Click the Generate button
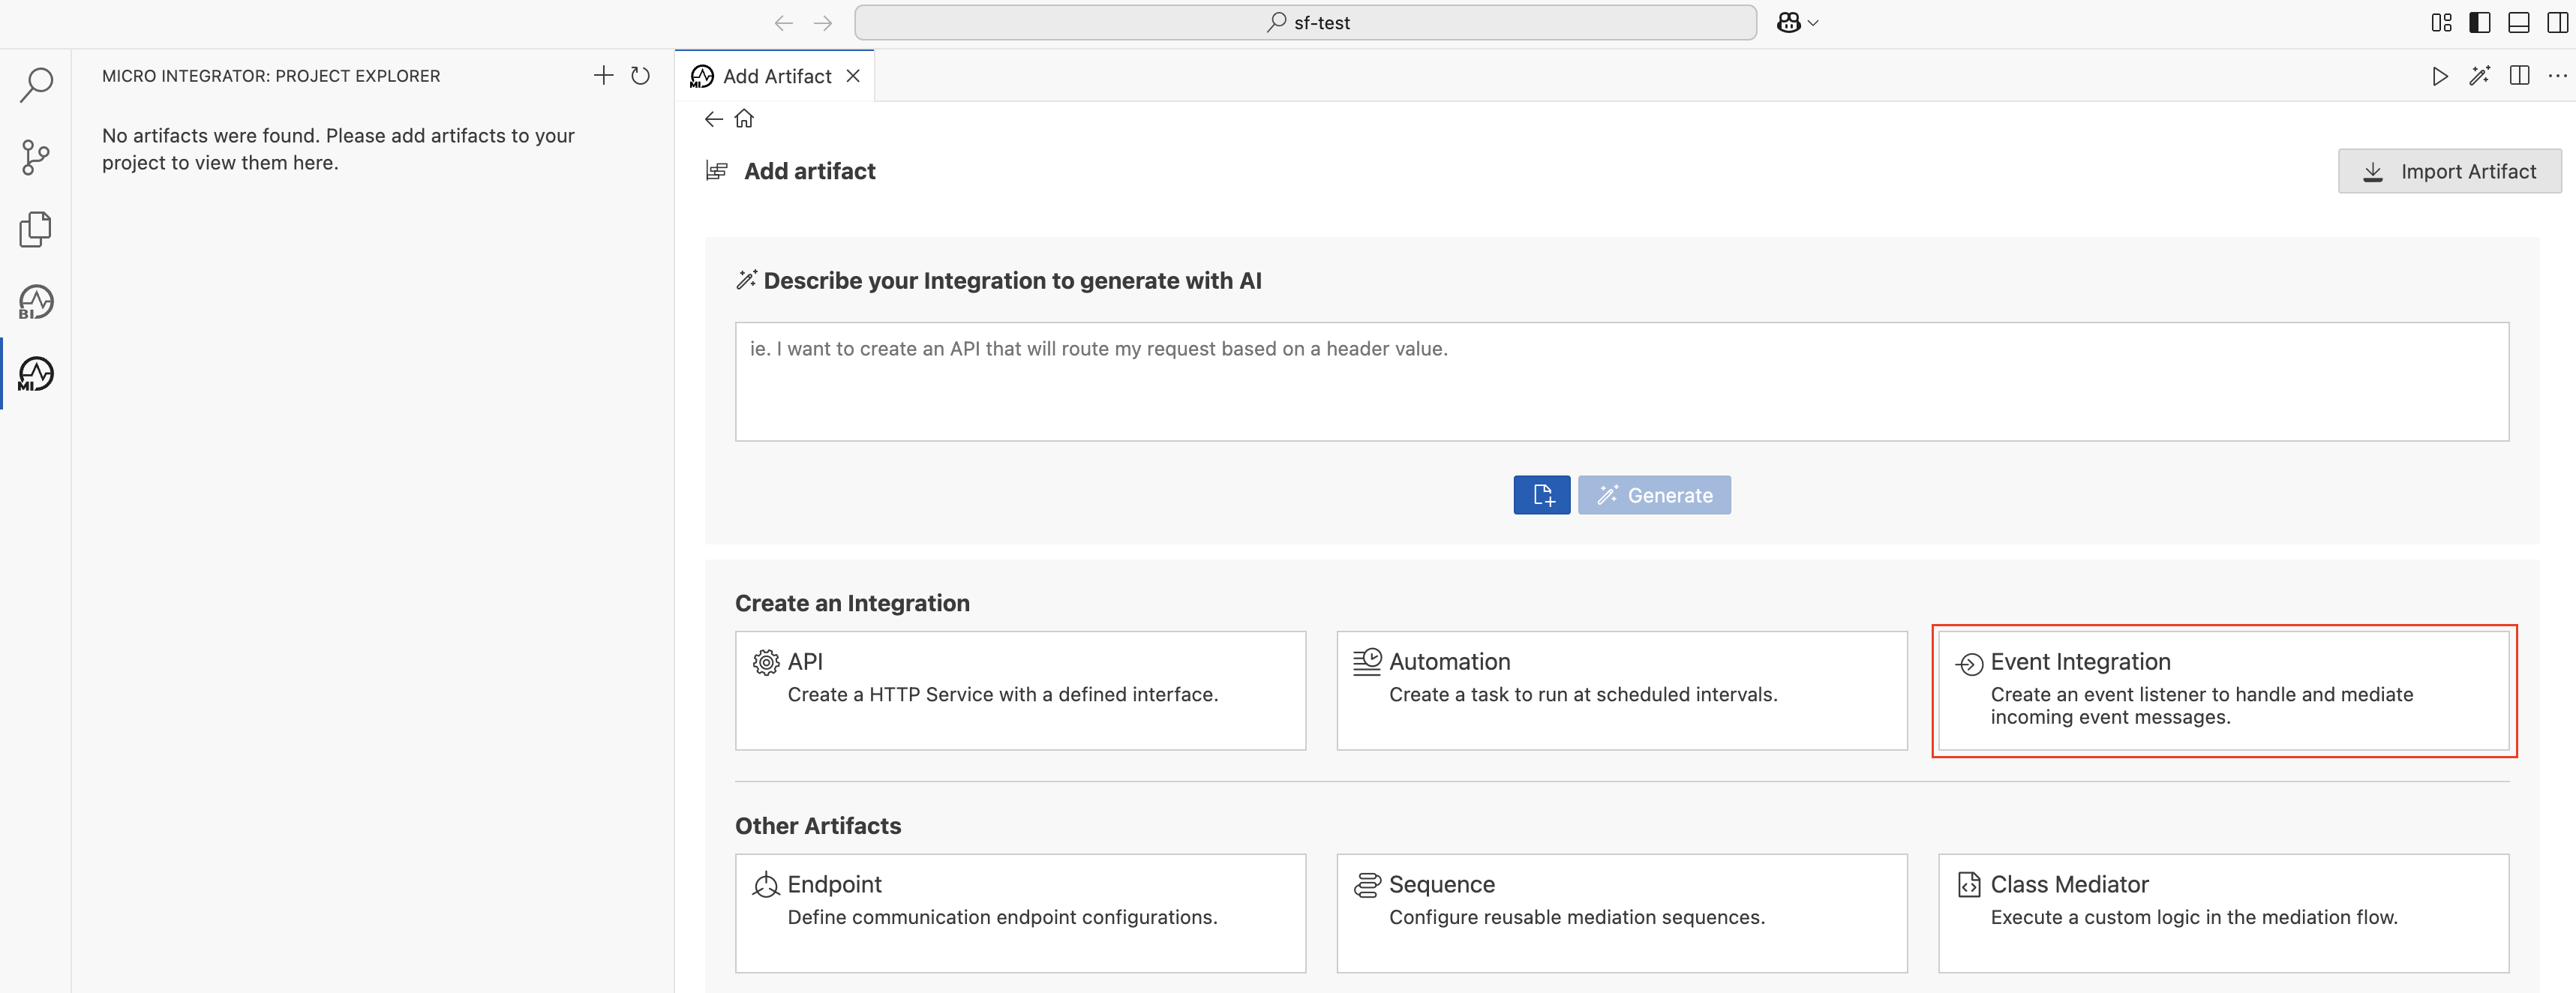Image resolution: width=2576 pixels, height=993 pixels. click(1654, 495)
